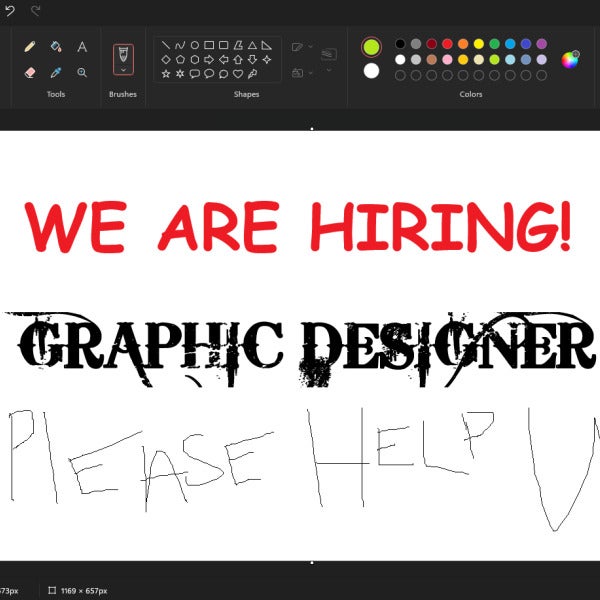Choose the Four-point star shape

pos(267,59)
